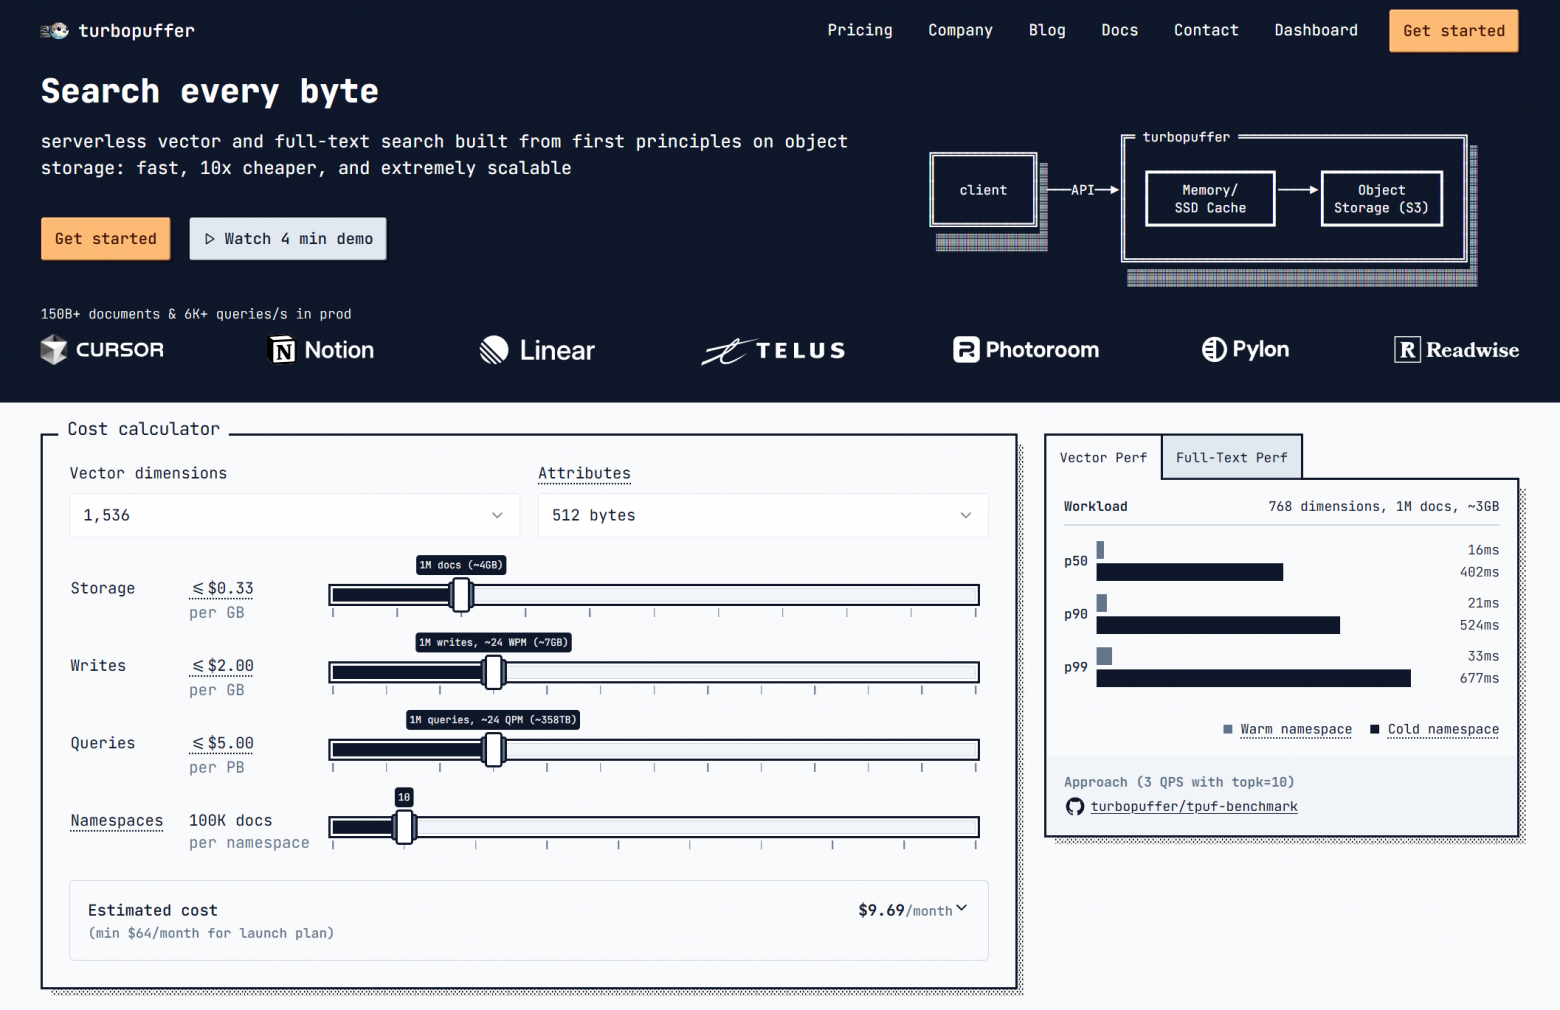Go to the Dashboard
This screenshot has width=1560, height=1010.
click(1316, 30)
